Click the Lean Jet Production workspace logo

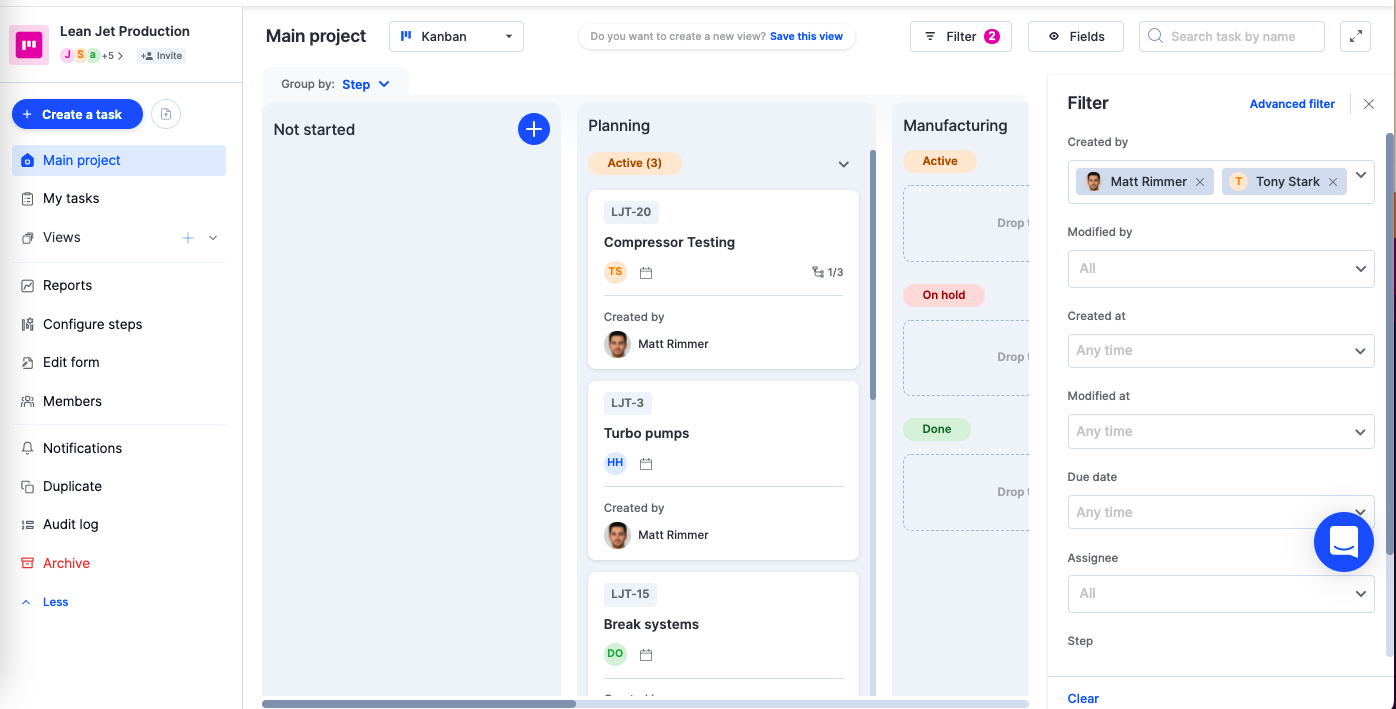[x=30, y=45]
